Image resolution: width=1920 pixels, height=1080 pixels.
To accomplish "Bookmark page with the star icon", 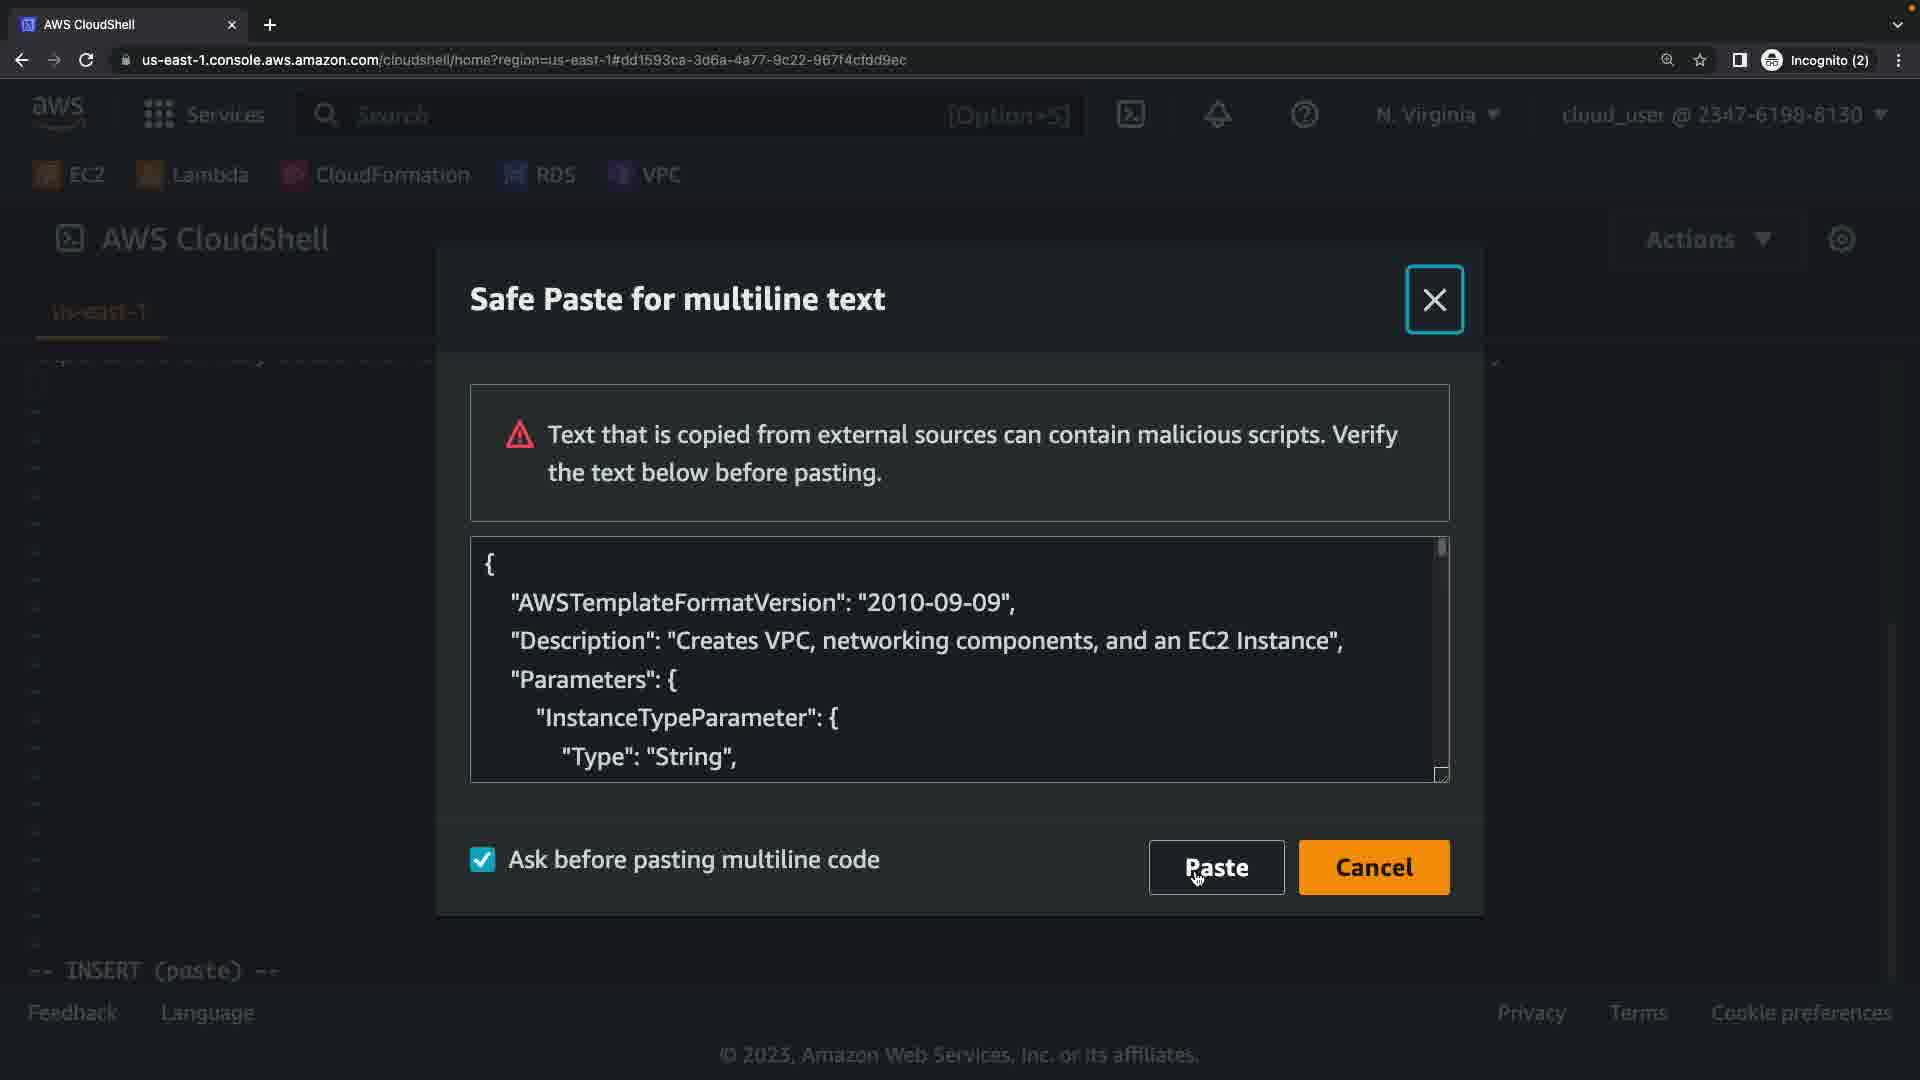I will [x=1700, y=60].
